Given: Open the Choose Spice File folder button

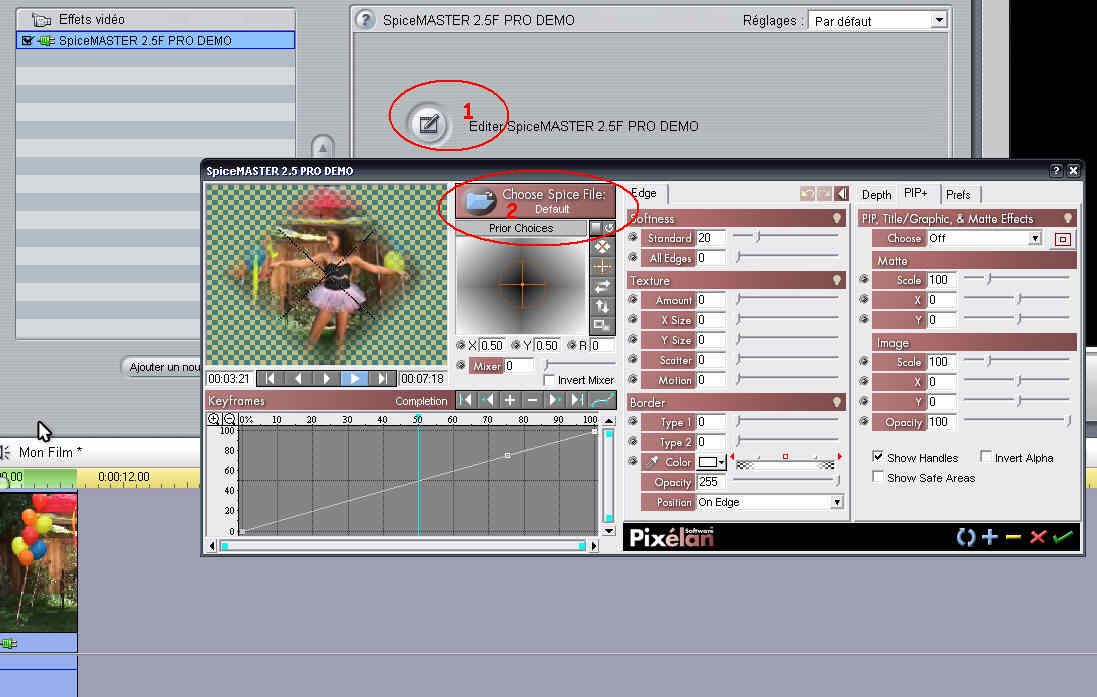Looking at the screenshot, I should pyautogui.click(x=535, y=201).
